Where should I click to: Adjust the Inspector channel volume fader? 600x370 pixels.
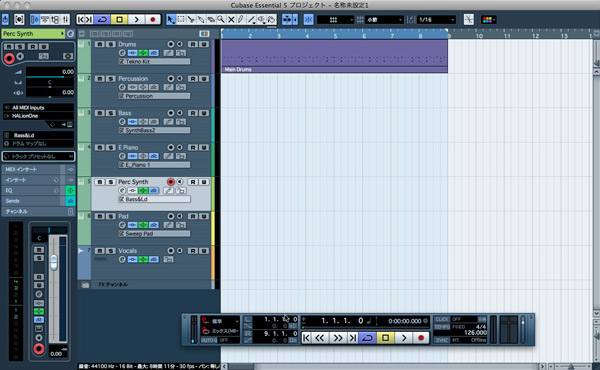(54, 262)
